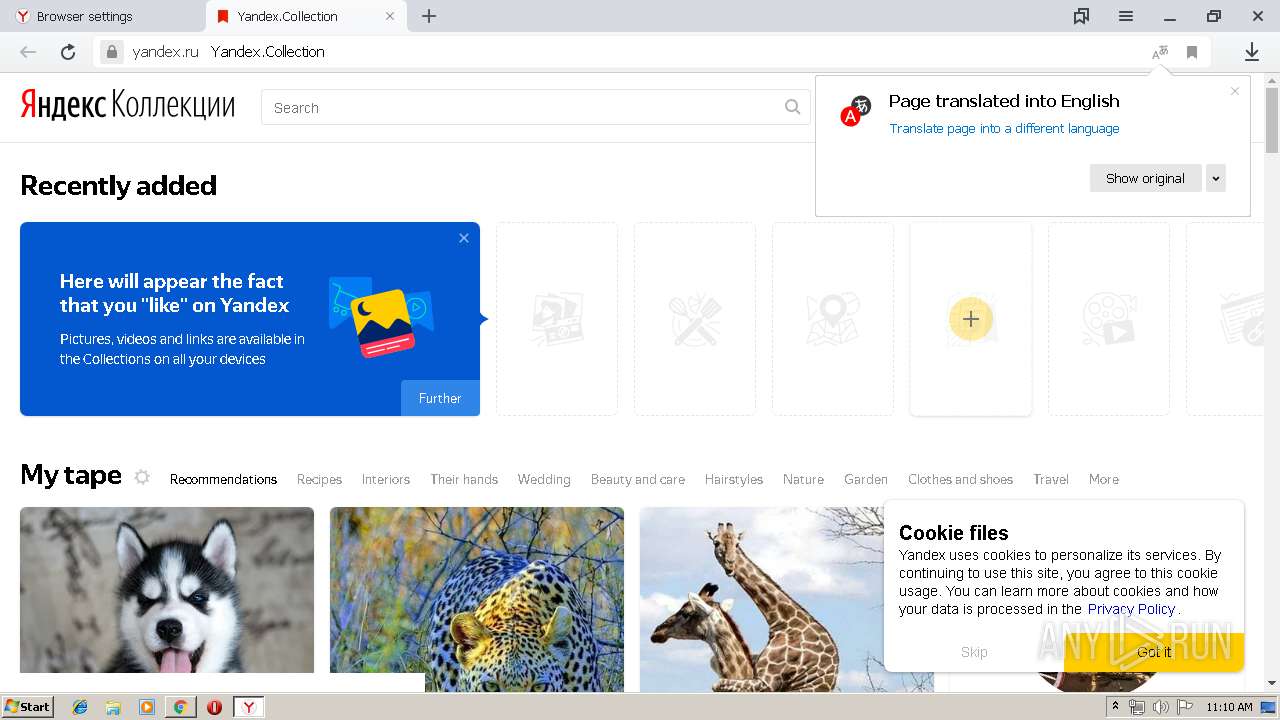Screen dimensions: 1280x720
Task: Bookmark this page via address bar icon
Action: (x=1192, y=52)
